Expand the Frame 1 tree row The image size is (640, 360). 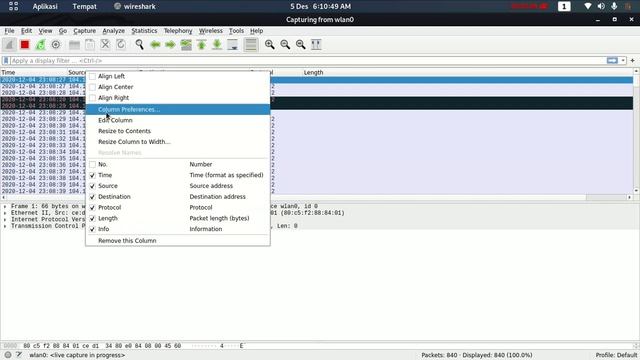5,207
